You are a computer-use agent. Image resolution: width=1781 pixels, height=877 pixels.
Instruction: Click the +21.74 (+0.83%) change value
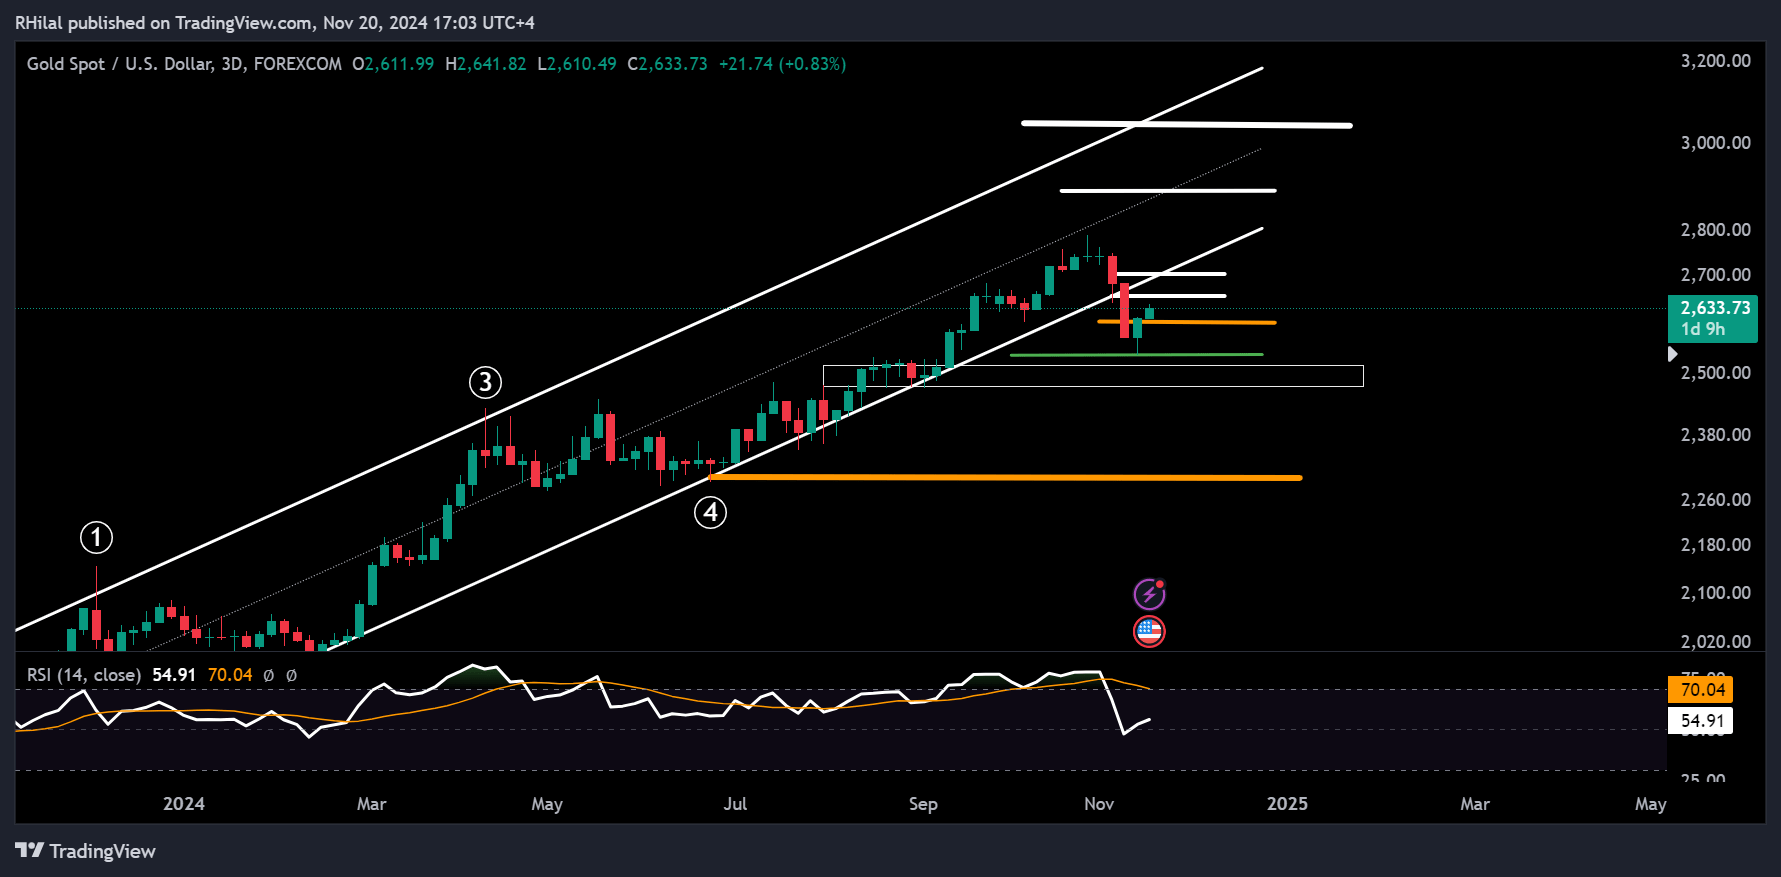tap(782, 64)
